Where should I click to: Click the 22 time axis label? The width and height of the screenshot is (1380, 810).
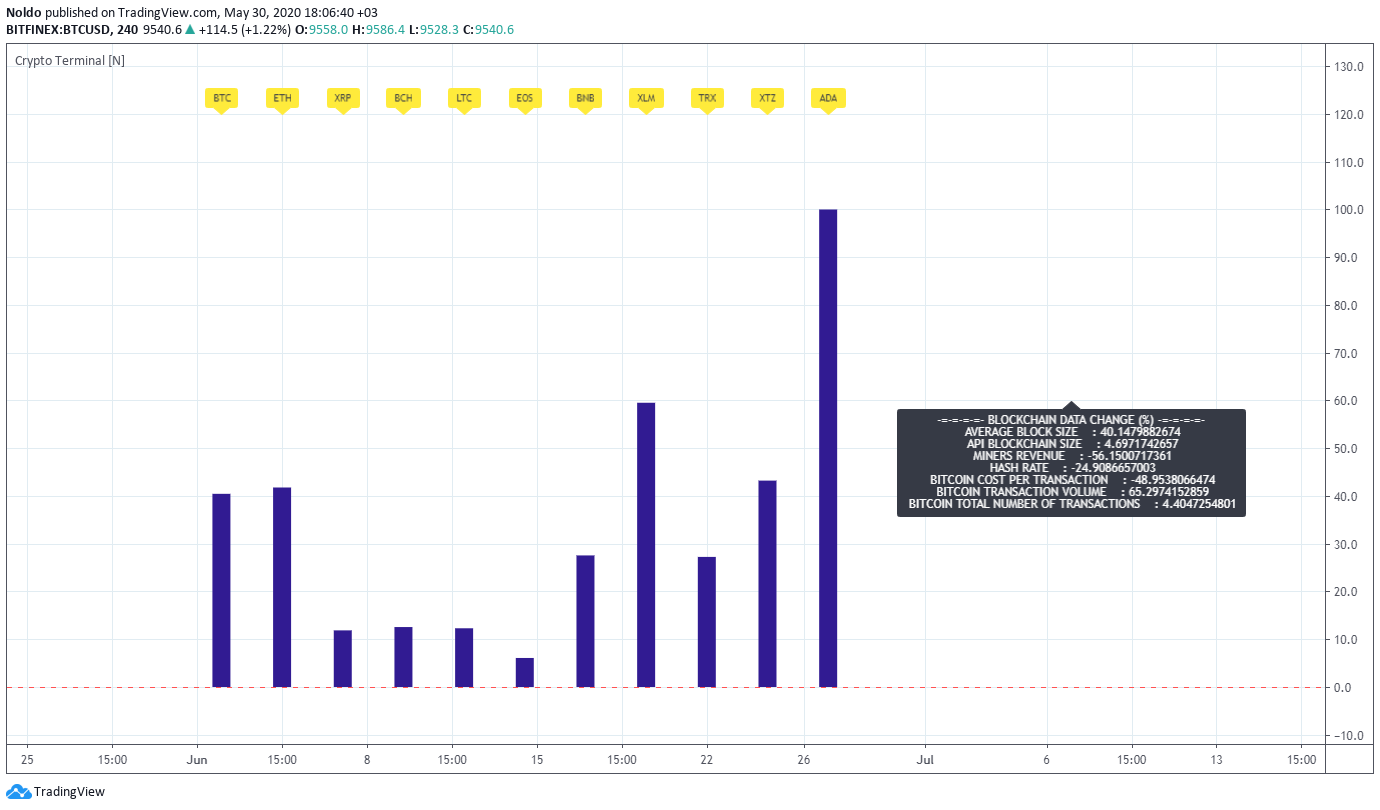click(707, 760)
